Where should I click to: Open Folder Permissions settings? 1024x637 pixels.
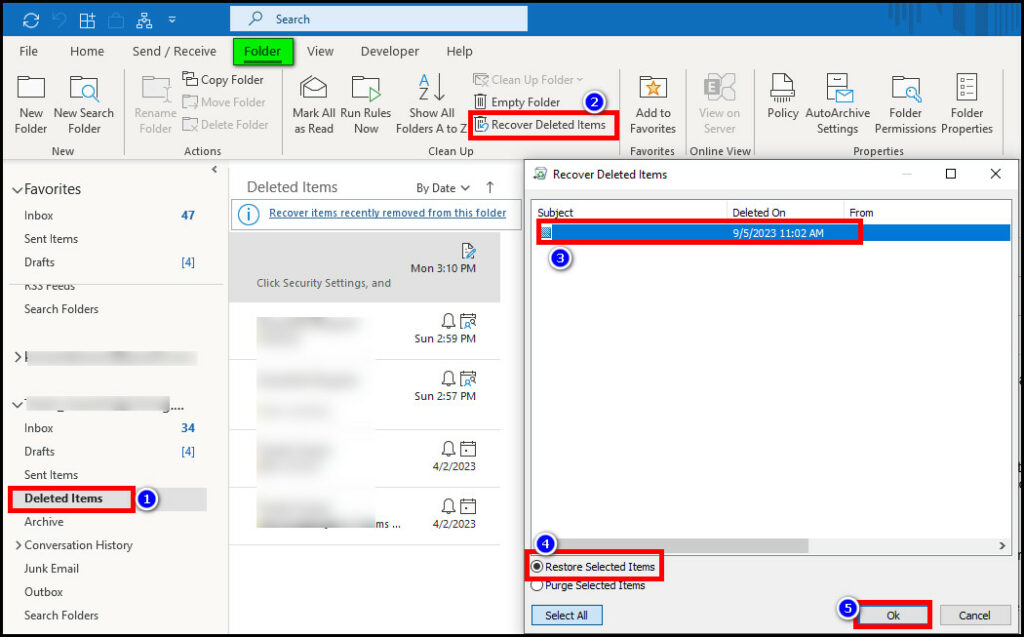click(x=904, y=100)
